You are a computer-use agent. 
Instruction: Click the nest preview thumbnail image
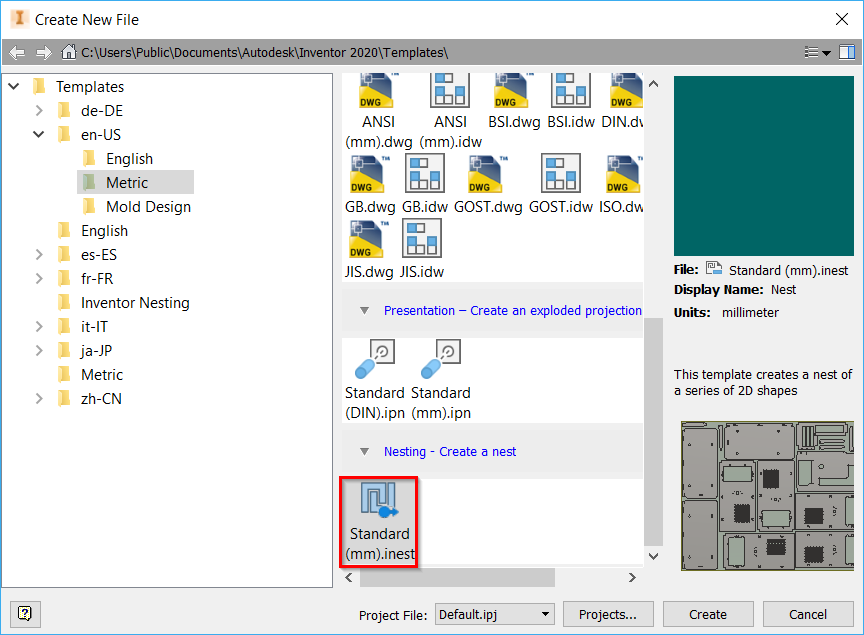pyautogui.click(x=767, y=496)
